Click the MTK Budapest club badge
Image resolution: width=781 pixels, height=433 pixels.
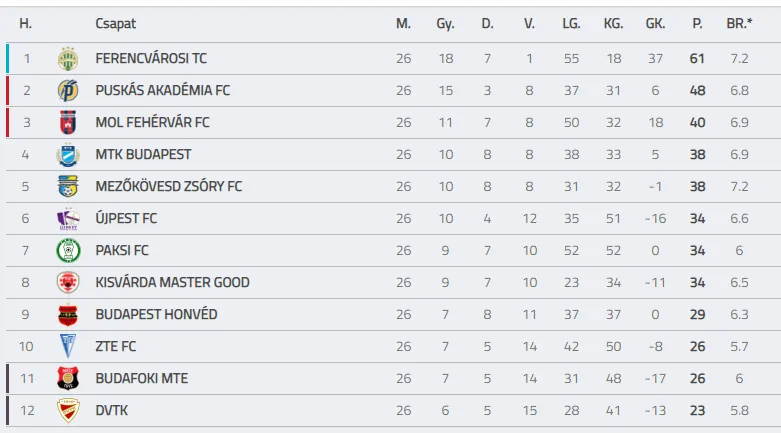coord(68,155)
